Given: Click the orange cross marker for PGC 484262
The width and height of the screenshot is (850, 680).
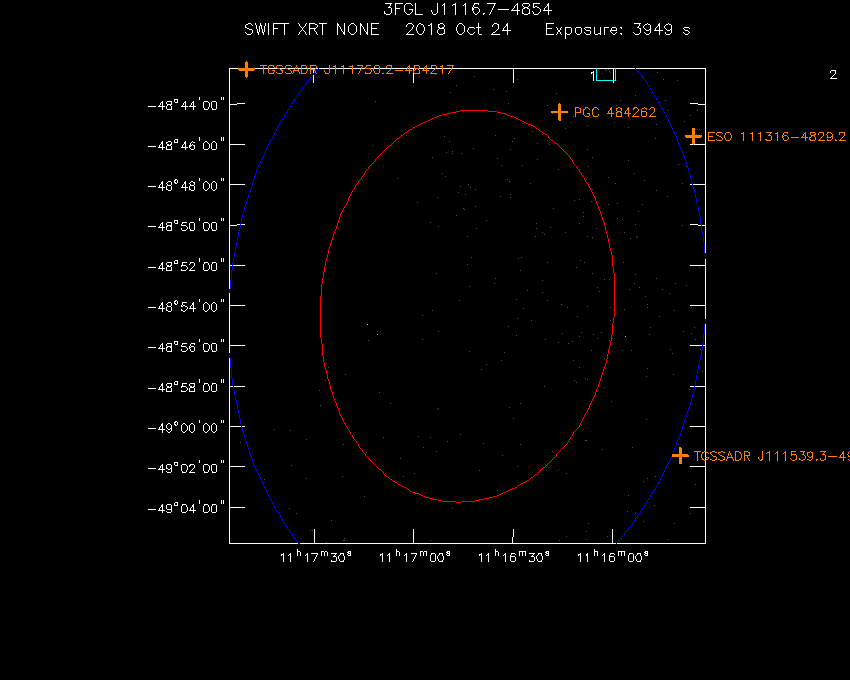Looking at the screenshot, I should [x=559, y=112].
